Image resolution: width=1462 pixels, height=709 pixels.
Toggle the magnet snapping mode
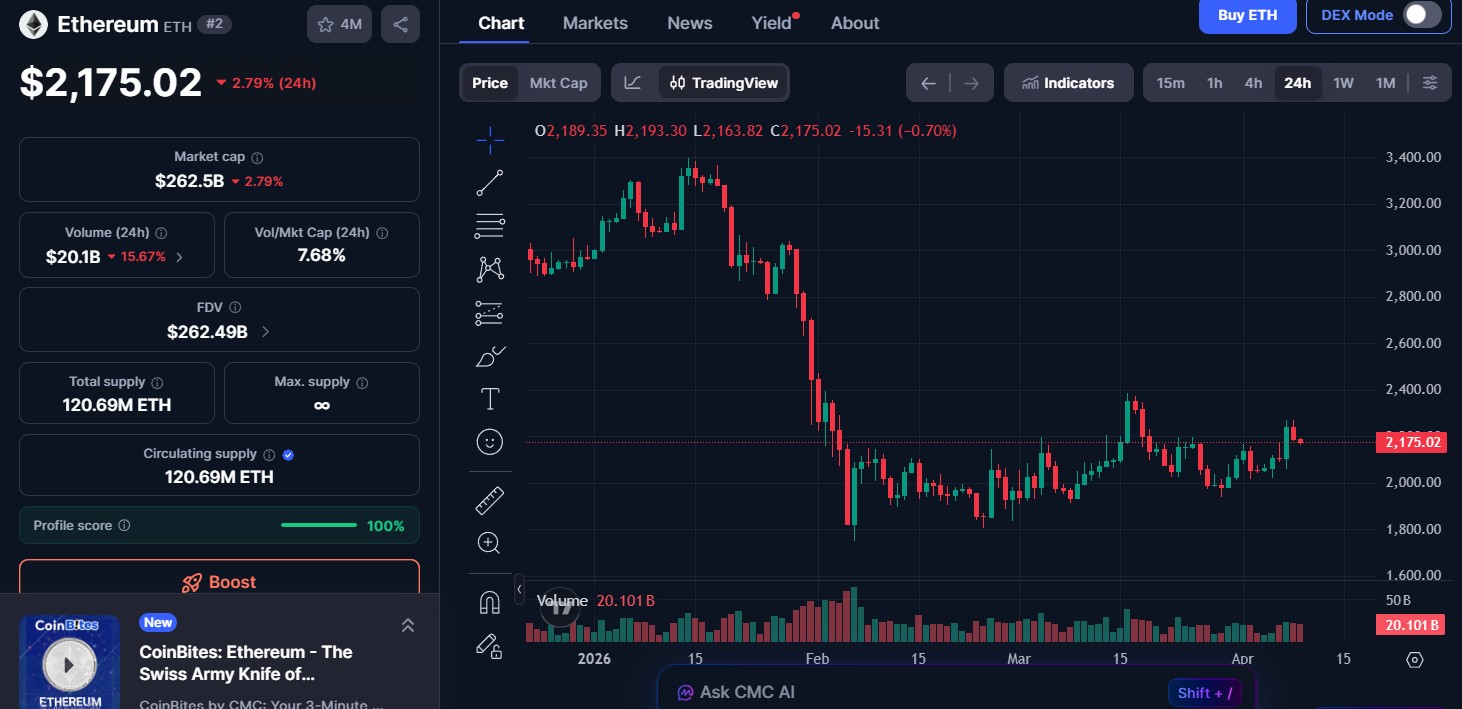489,601
